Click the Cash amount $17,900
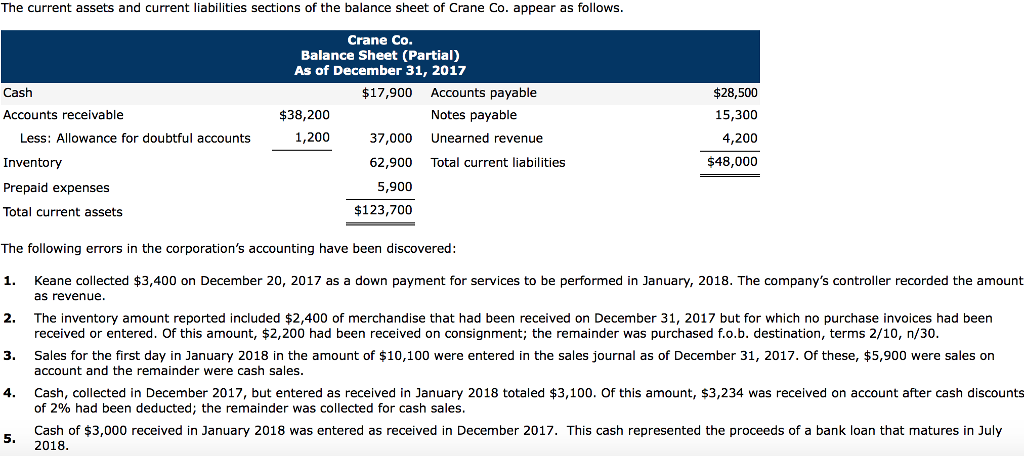The image size is (1024, 456). (x=387, y=93)
